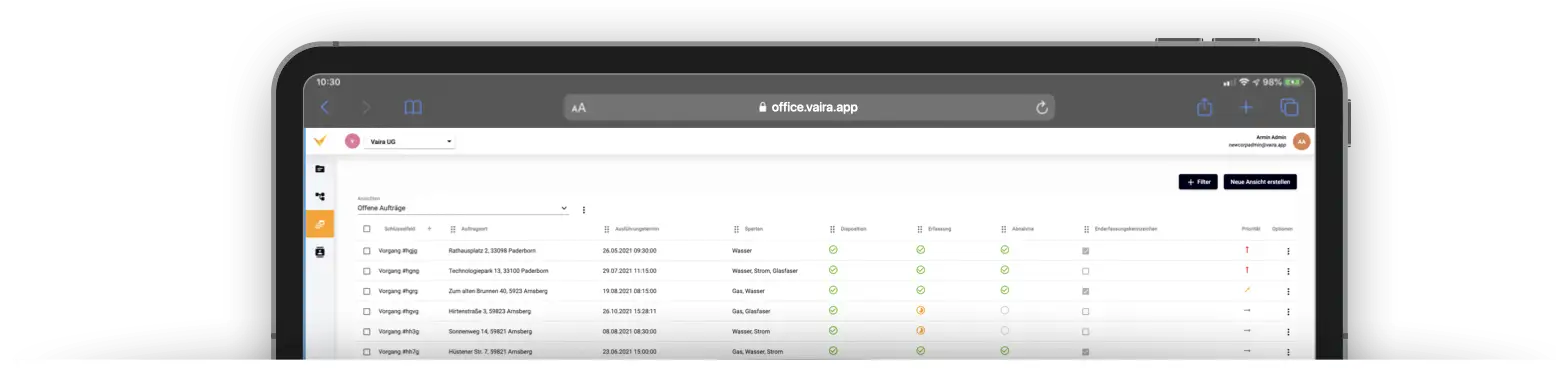The height and width of the screenshot is (369, 1556).
Task: Click Neue Ansicht erstellen button
Action: [x=1260, y=182]
